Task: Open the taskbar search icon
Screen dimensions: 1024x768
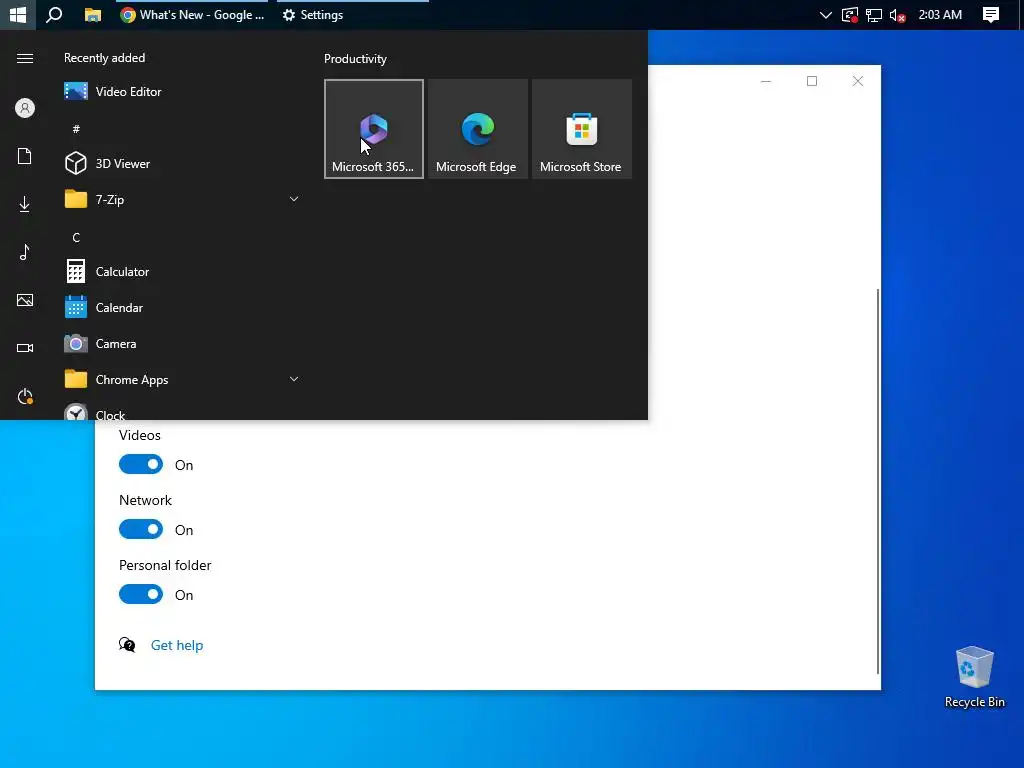Action: click(x=54, y=14)
